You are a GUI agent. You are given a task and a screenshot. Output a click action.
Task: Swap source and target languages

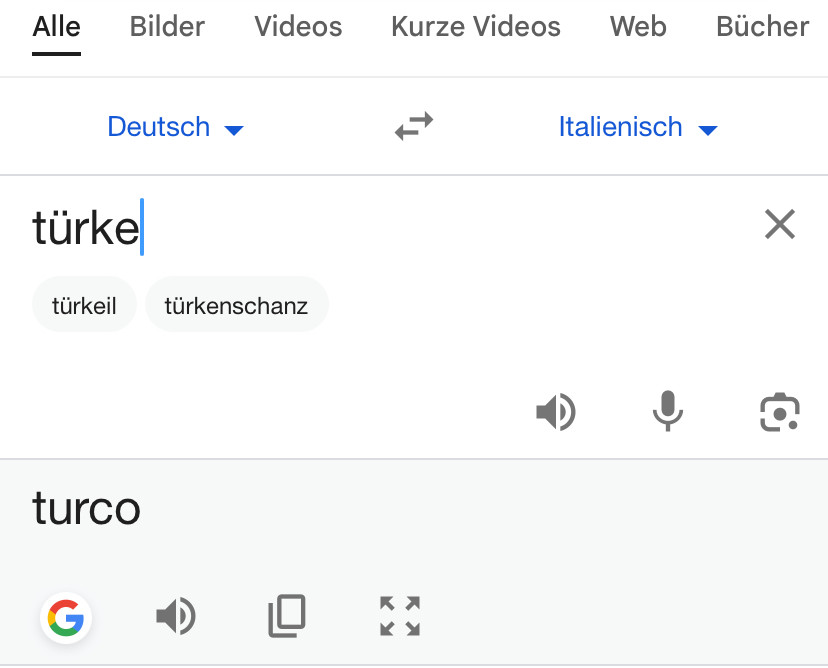pos(413,127)
